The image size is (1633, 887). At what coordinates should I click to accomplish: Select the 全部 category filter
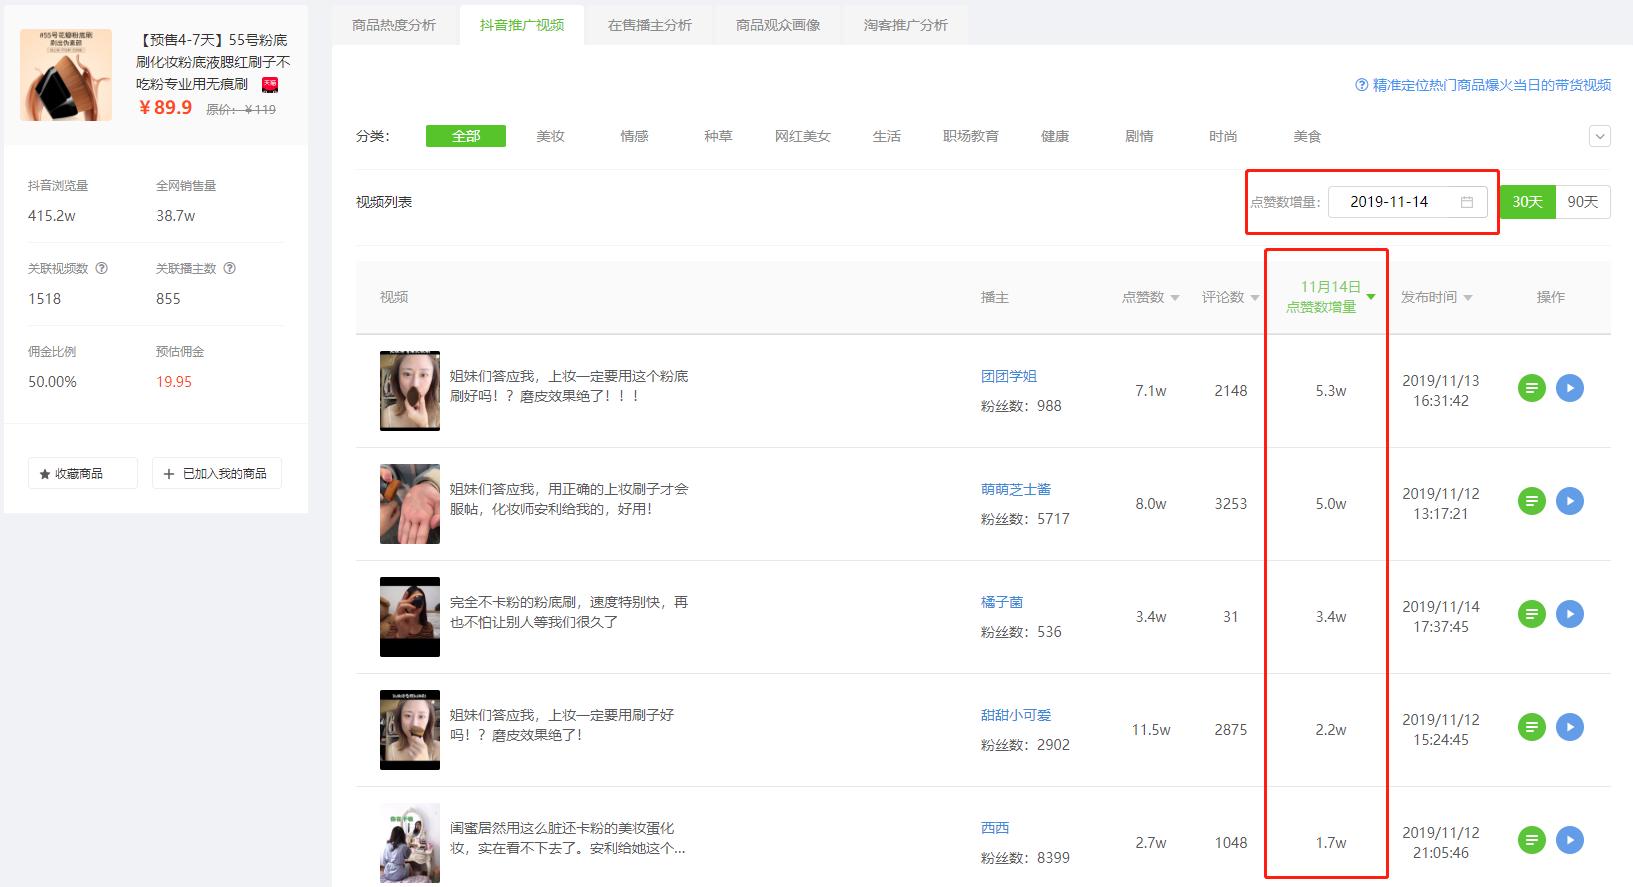[x=465, y=136]
